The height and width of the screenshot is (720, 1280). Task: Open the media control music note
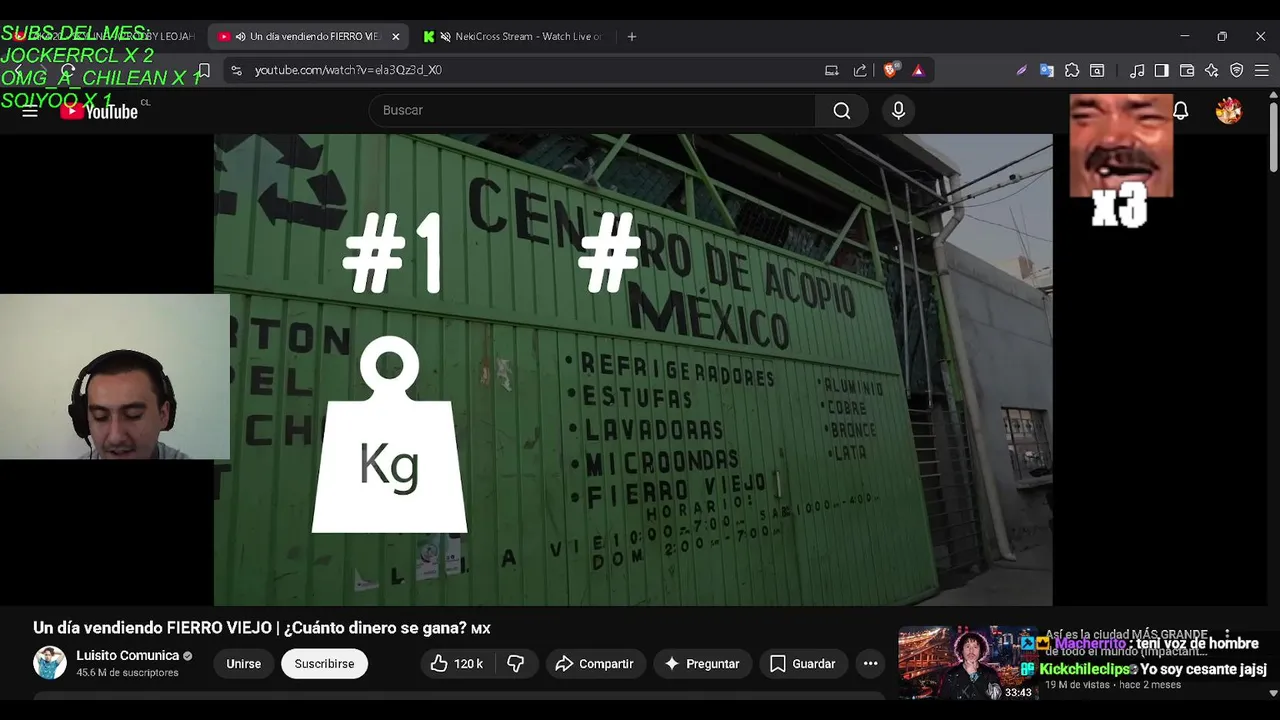click(1137, 70)
